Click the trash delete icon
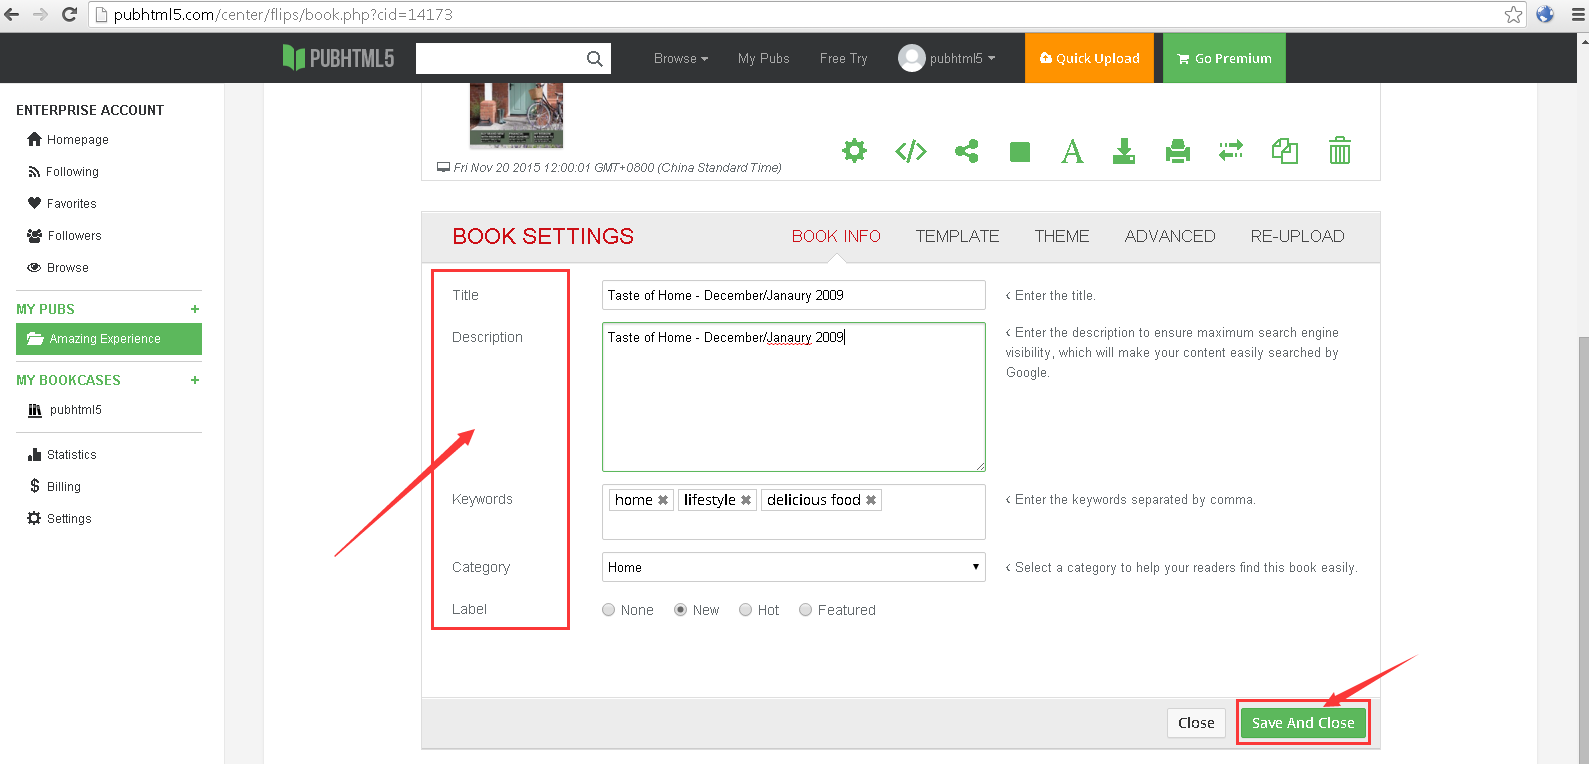The image size is (1589, 764). pyautogui.click(x=1340, y=150)
